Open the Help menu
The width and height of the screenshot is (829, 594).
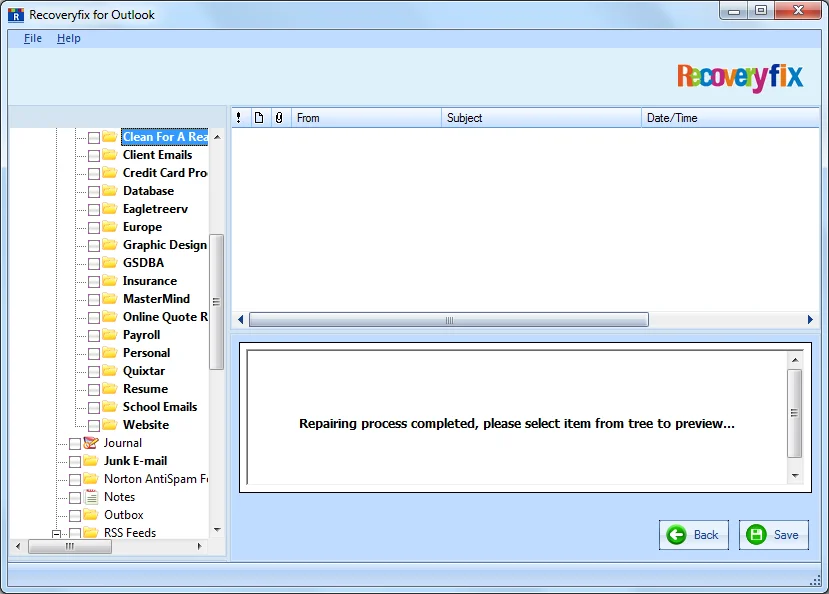(69, 39)
